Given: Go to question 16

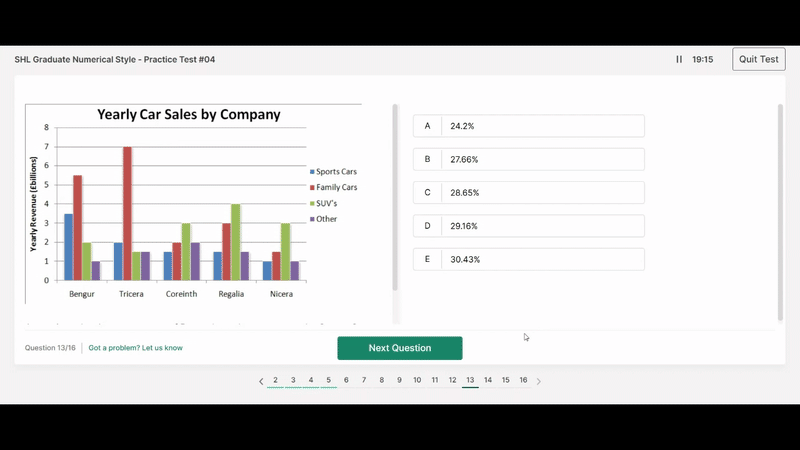Looking at the screenshot, I should (523, 380).
